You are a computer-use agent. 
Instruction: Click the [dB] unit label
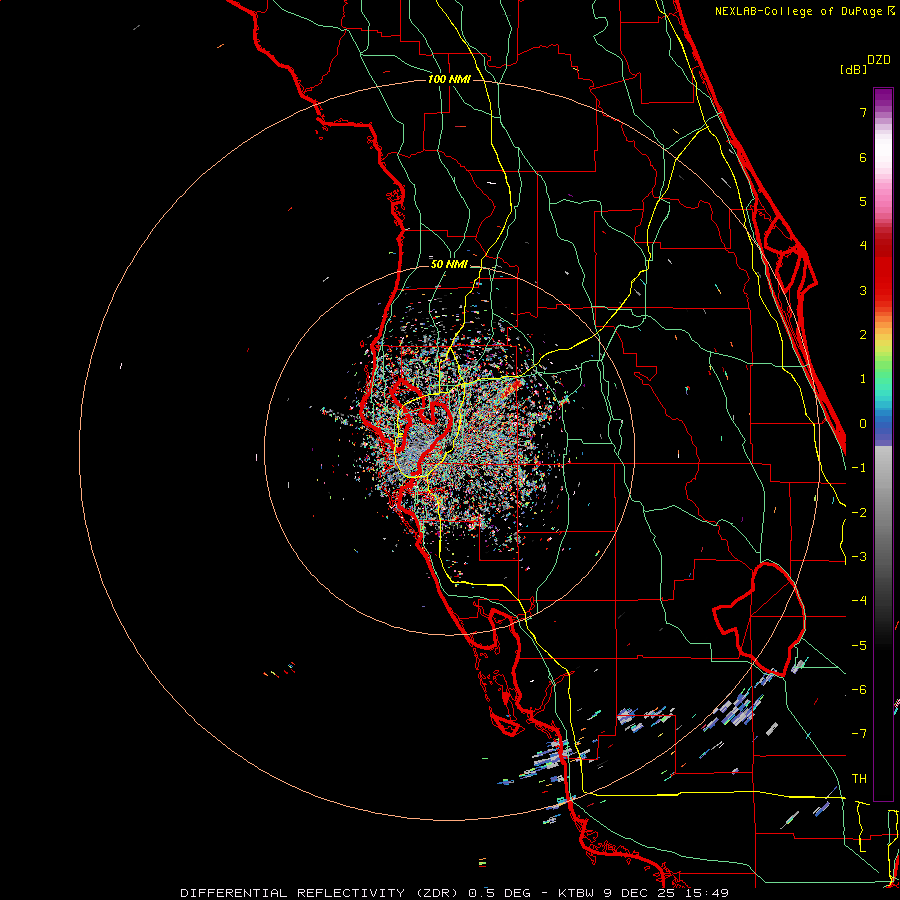click(x=853, y=70)
